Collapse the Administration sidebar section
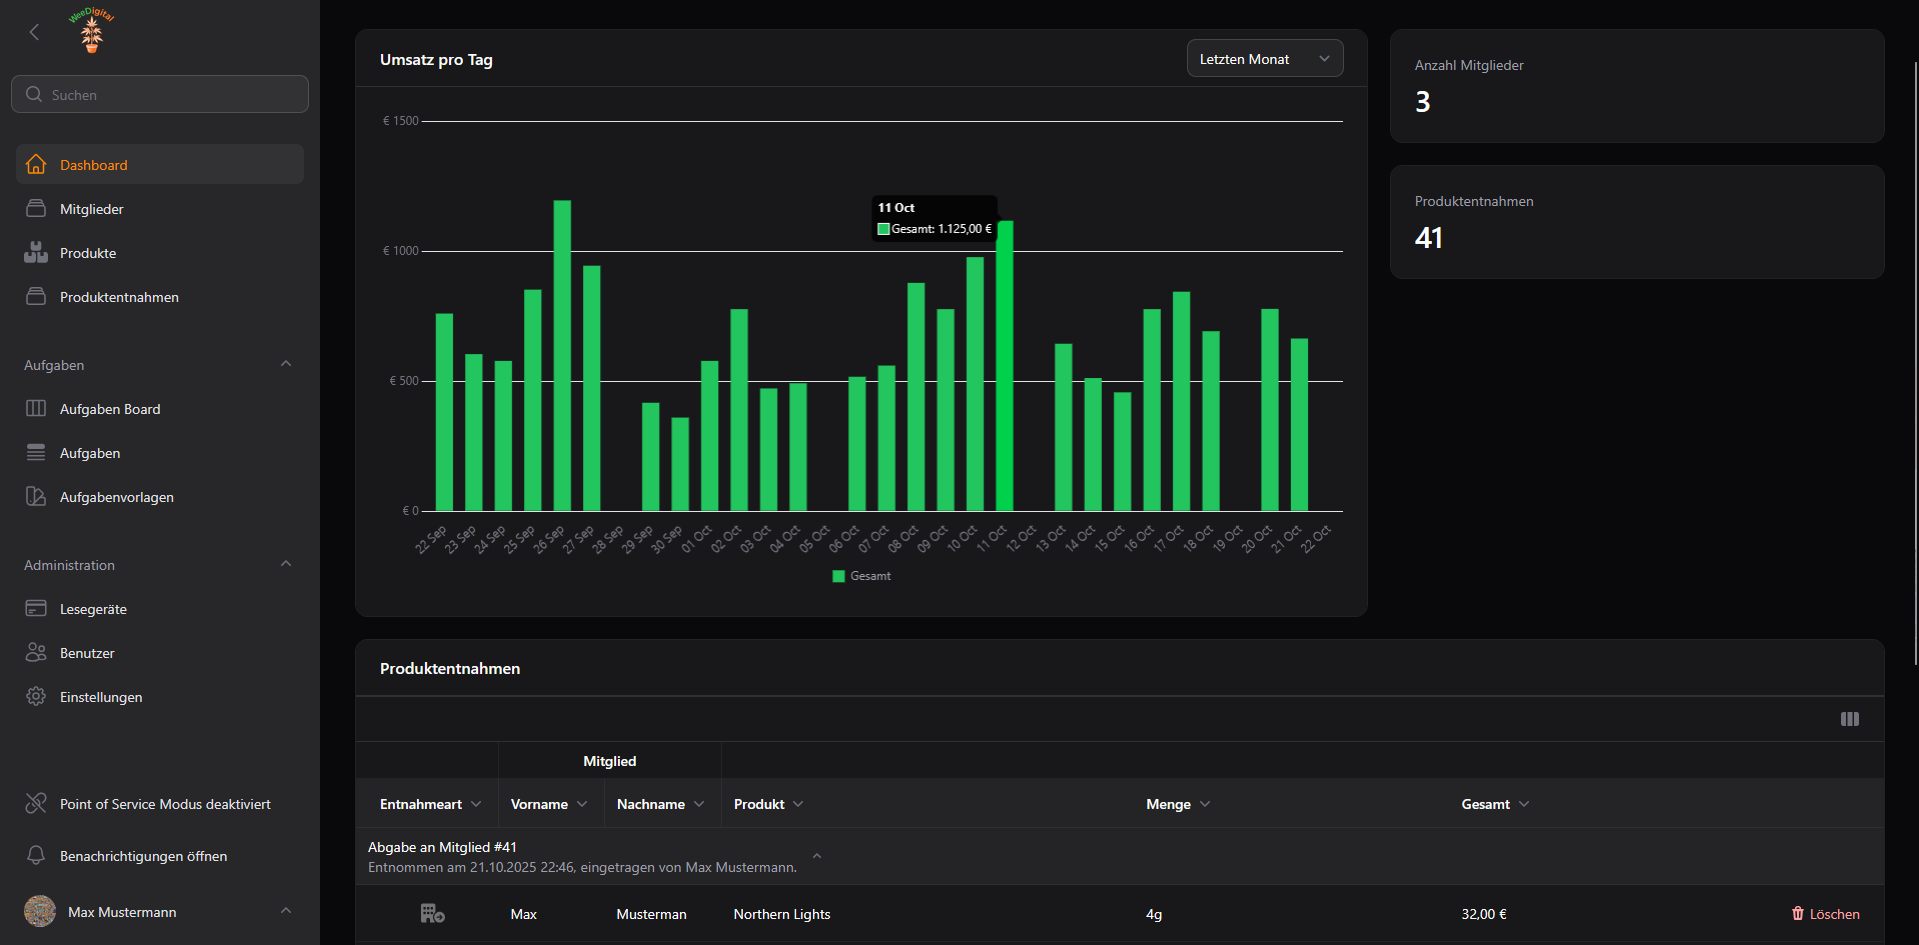Image resolution: width=1919 pixels, height=945 pixels. 286,564
